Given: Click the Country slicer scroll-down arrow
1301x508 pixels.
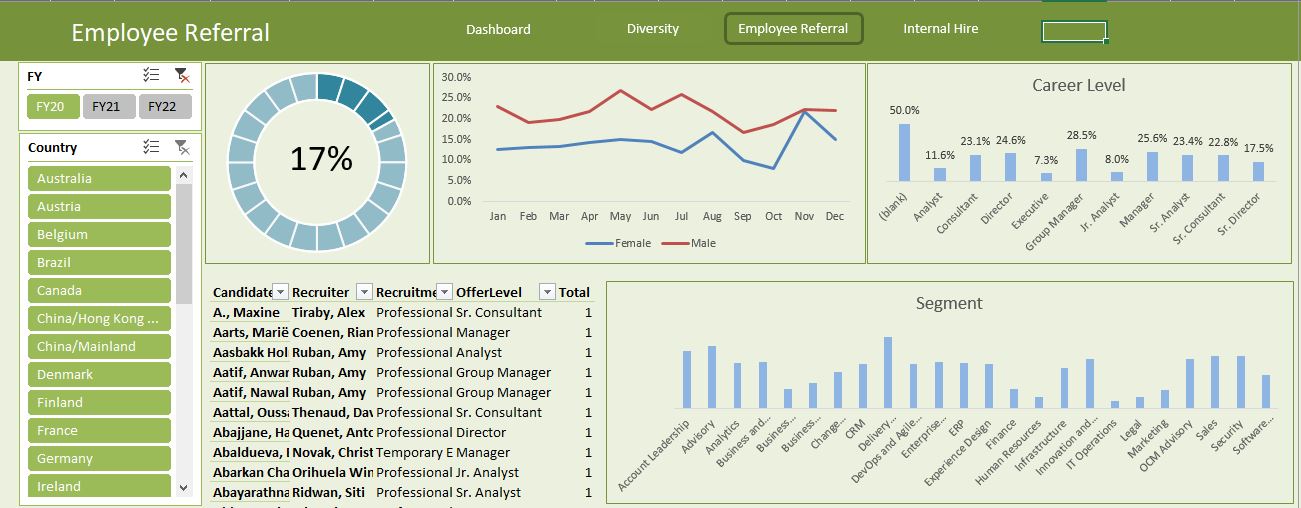Looking at the screenshot, I should tap(183, 487).
